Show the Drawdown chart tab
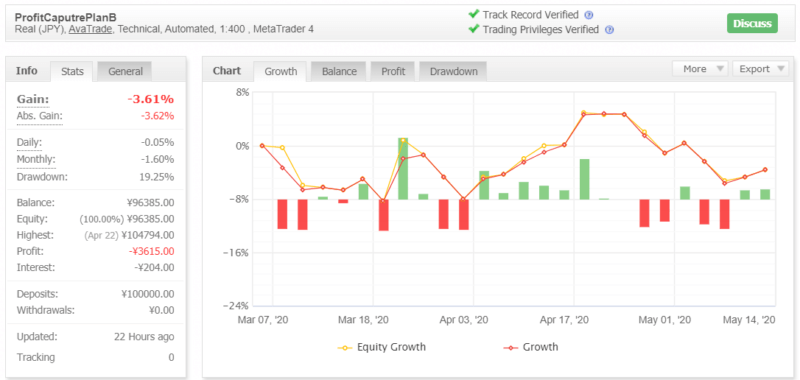This screenshot has width=800, height=380. pos(453,71)
